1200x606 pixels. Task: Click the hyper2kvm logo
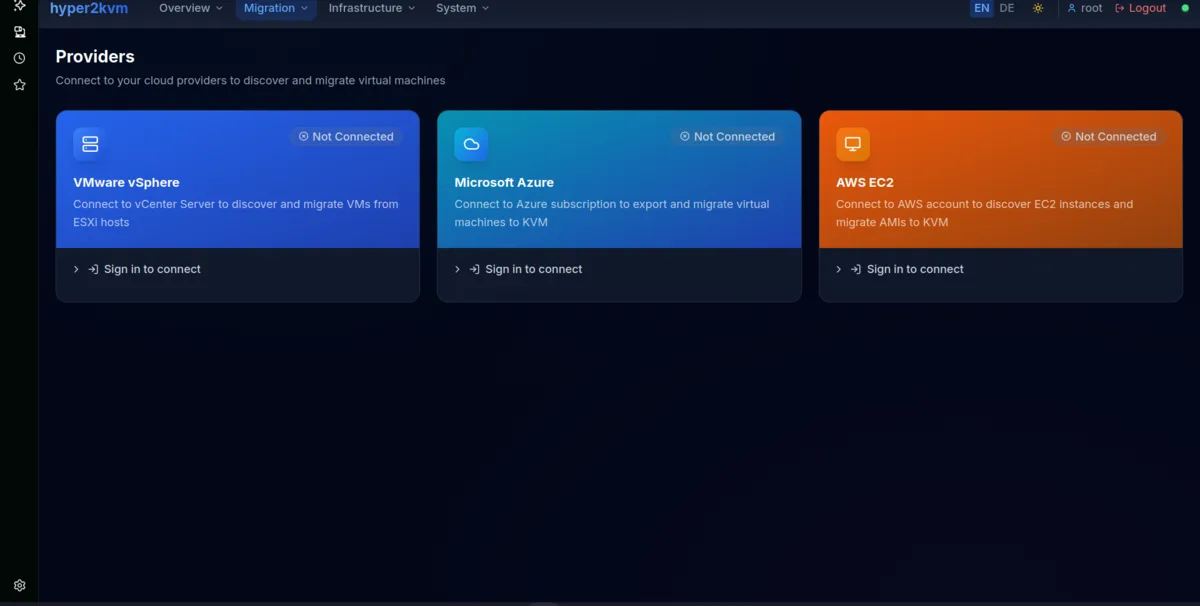coord(87,8)
